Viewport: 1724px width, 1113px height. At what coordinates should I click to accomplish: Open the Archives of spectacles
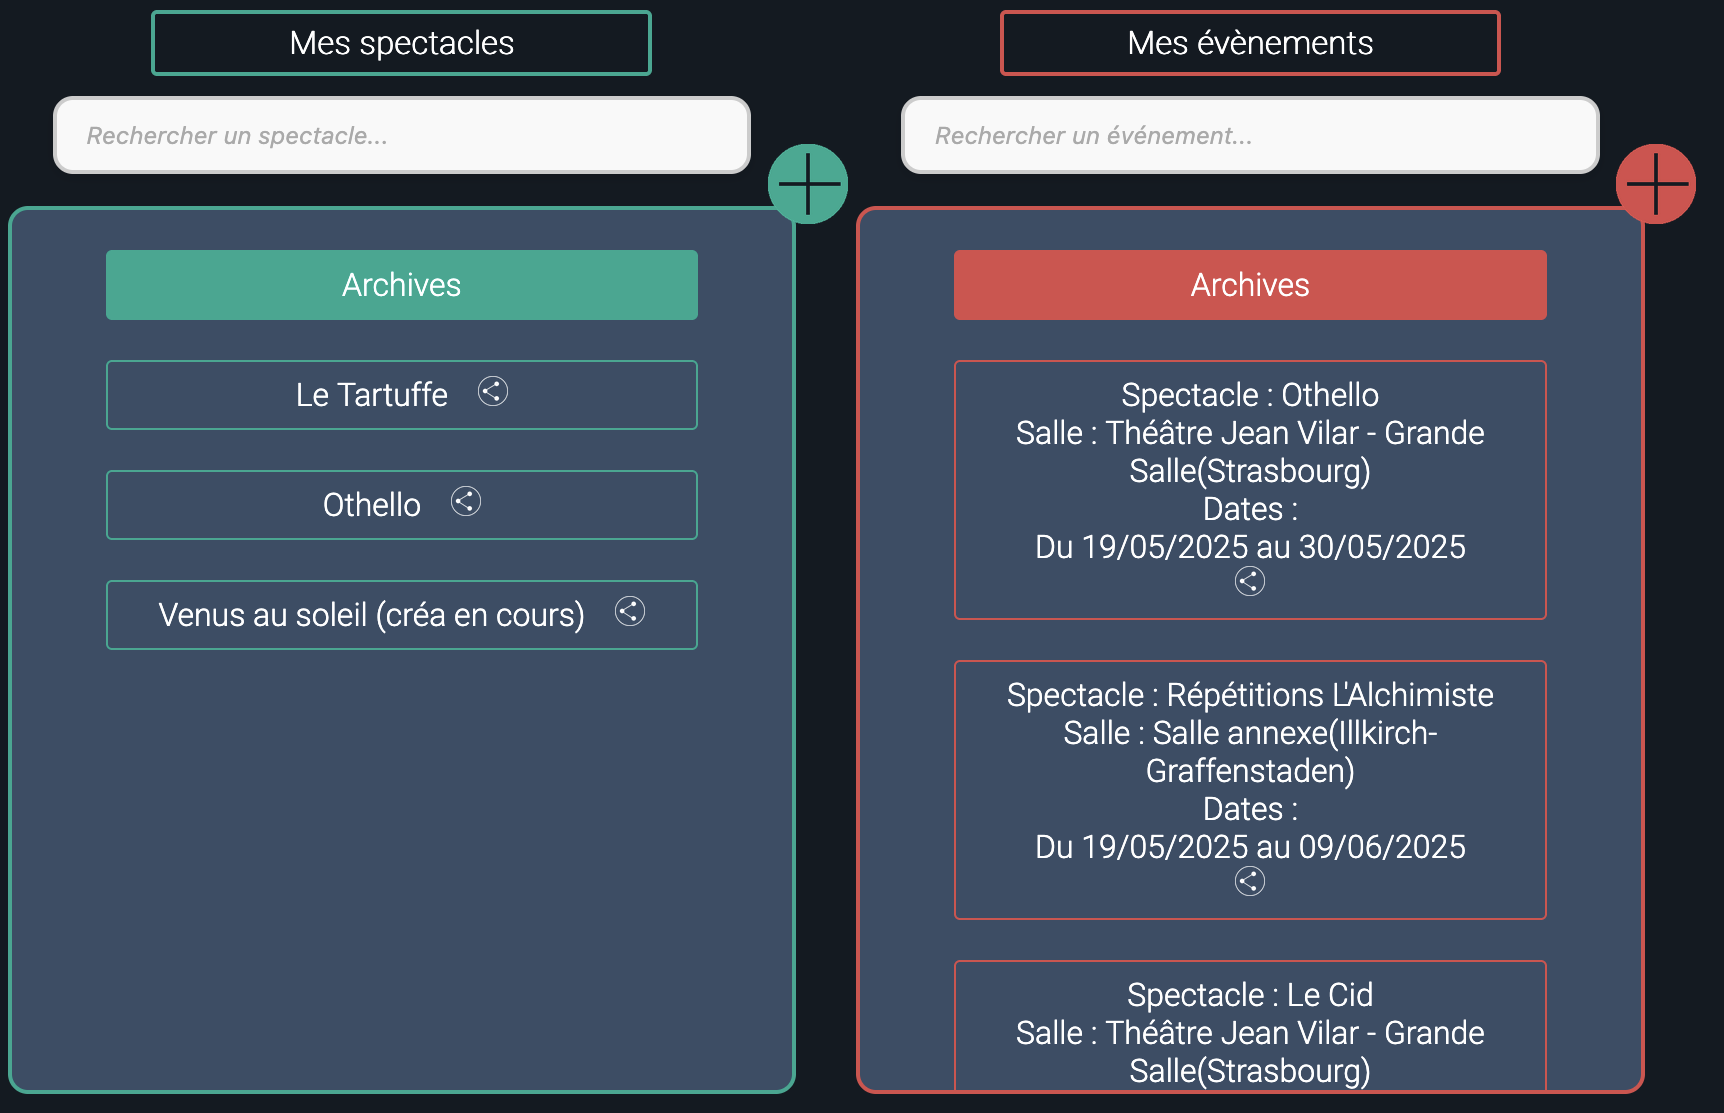click(x=401, y=285)
